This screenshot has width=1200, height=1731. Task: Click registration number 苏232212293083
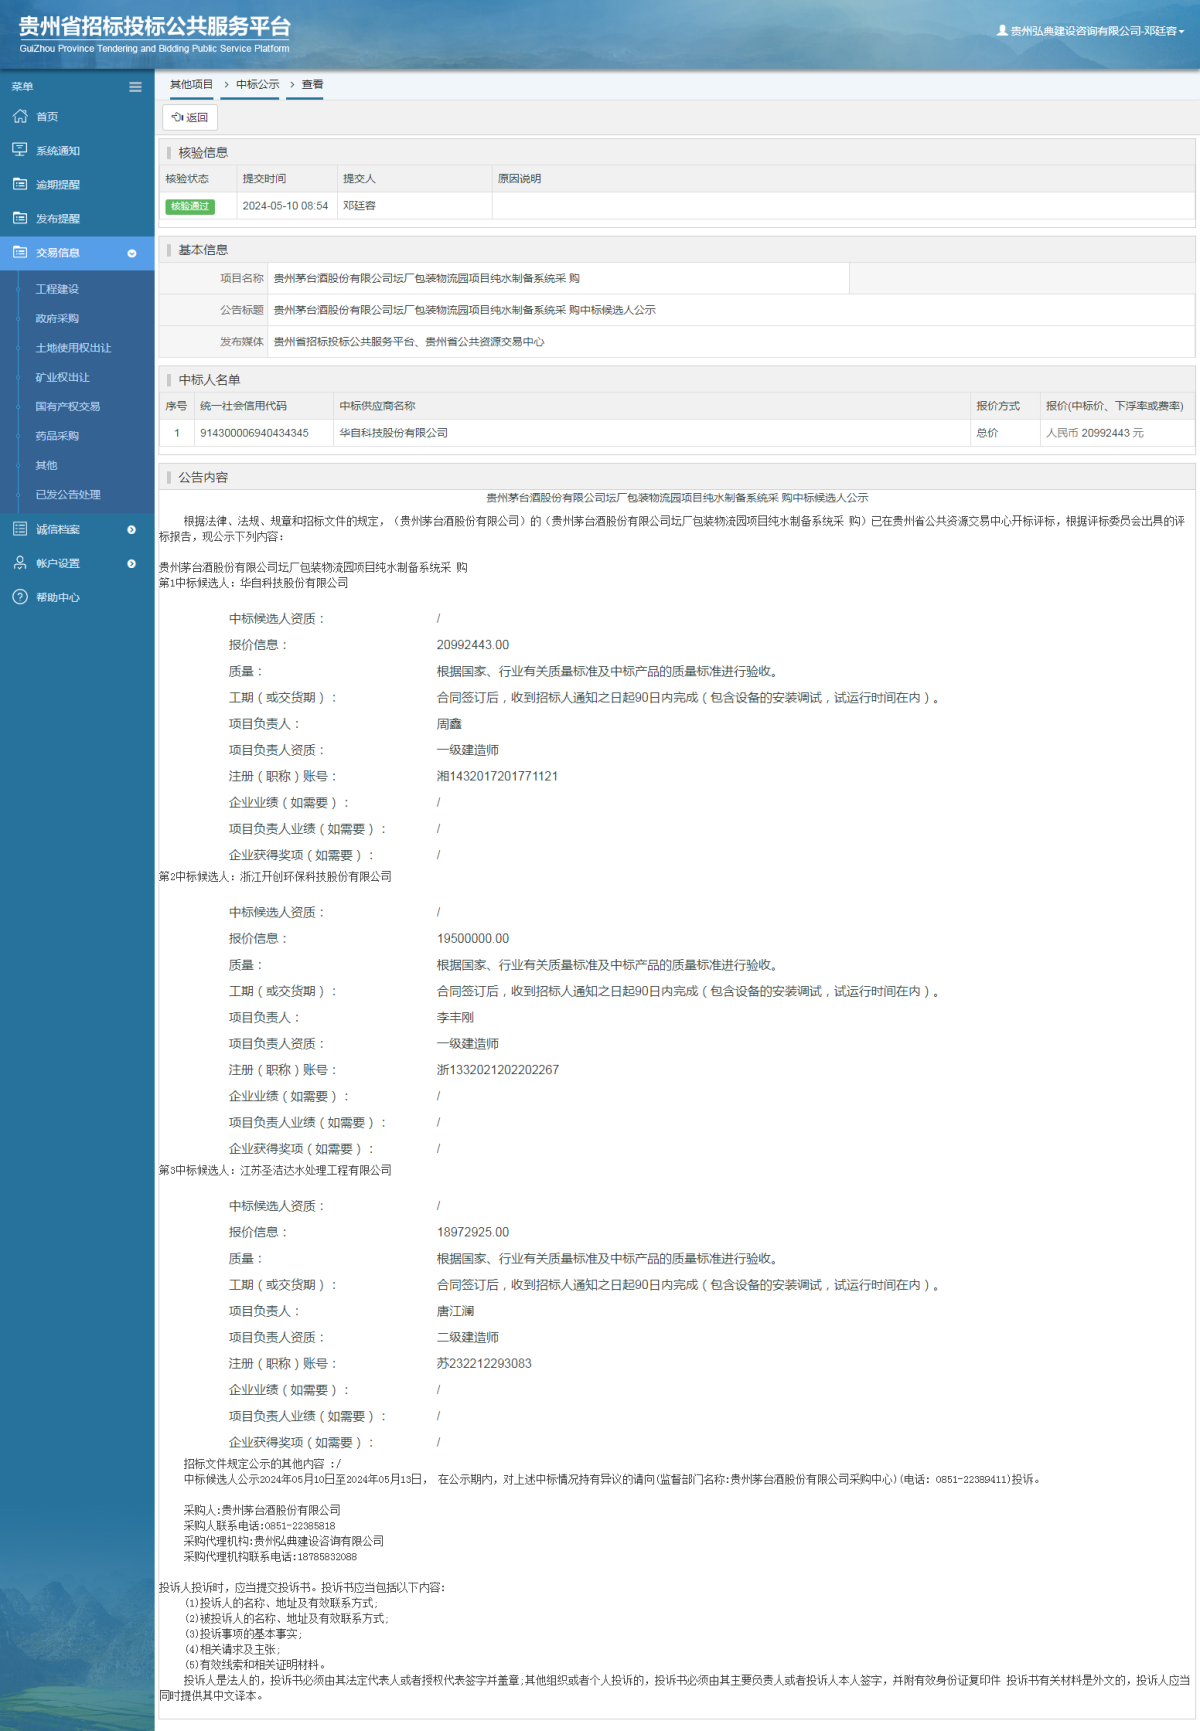tap(484, 1364)
